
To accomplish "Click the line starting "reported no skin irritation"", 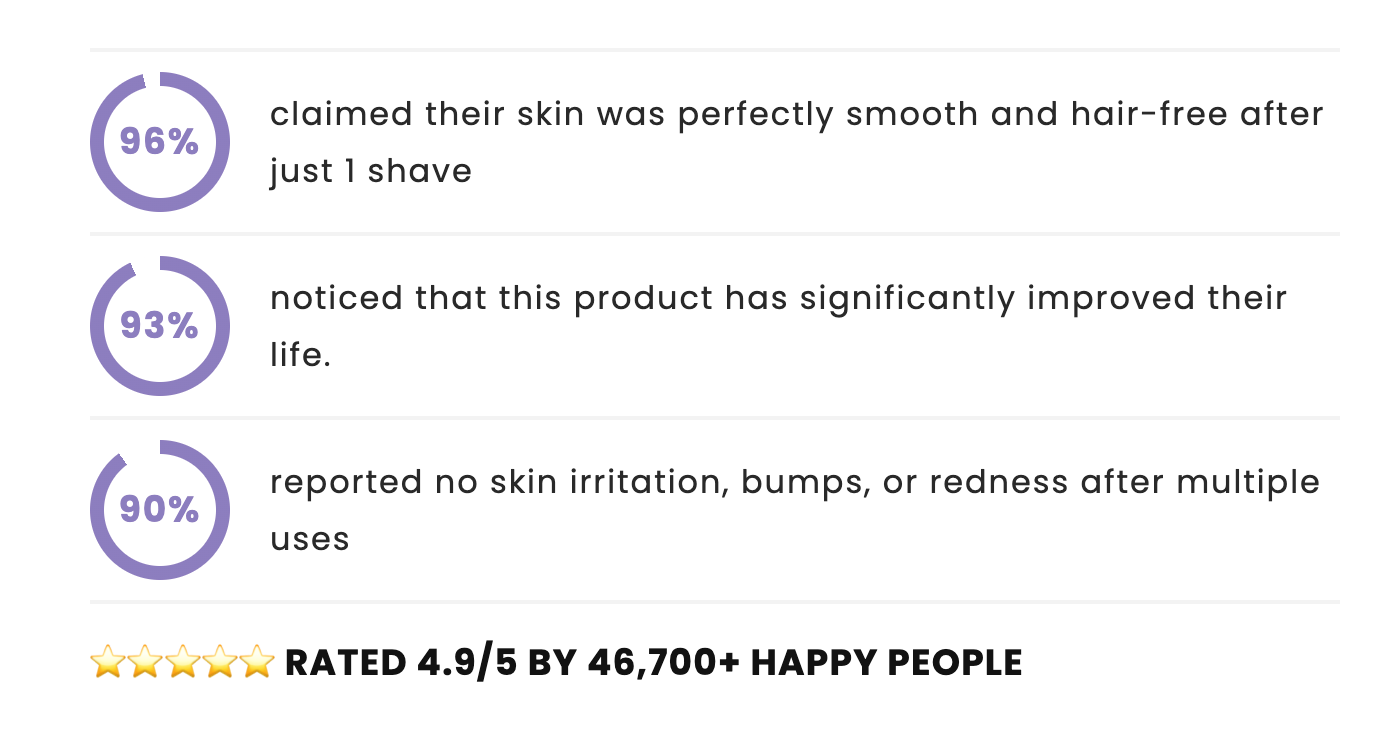I will coord(795,482).
